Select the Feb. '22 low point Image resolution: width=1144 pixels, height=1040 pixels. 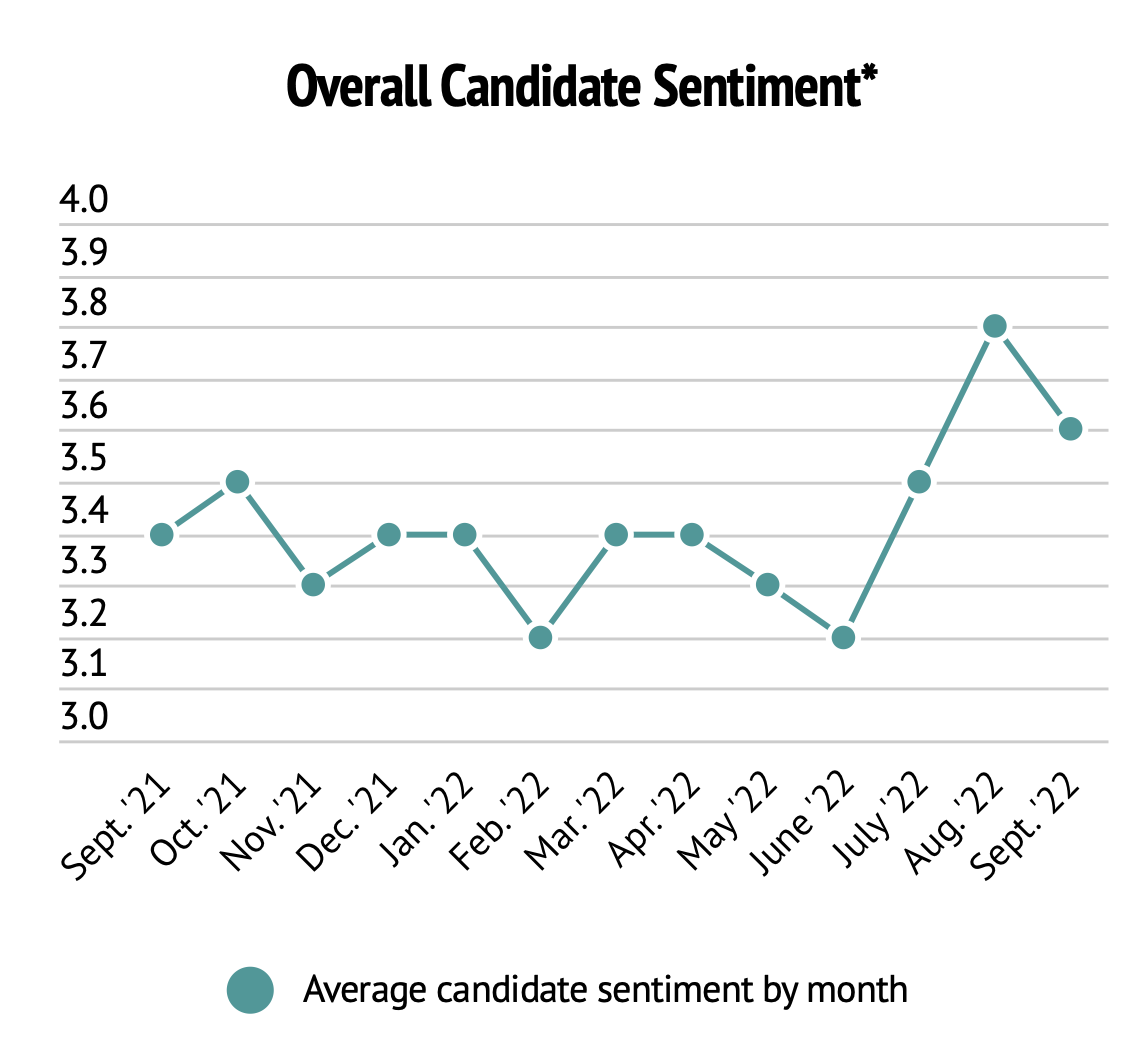click(540, 636)
